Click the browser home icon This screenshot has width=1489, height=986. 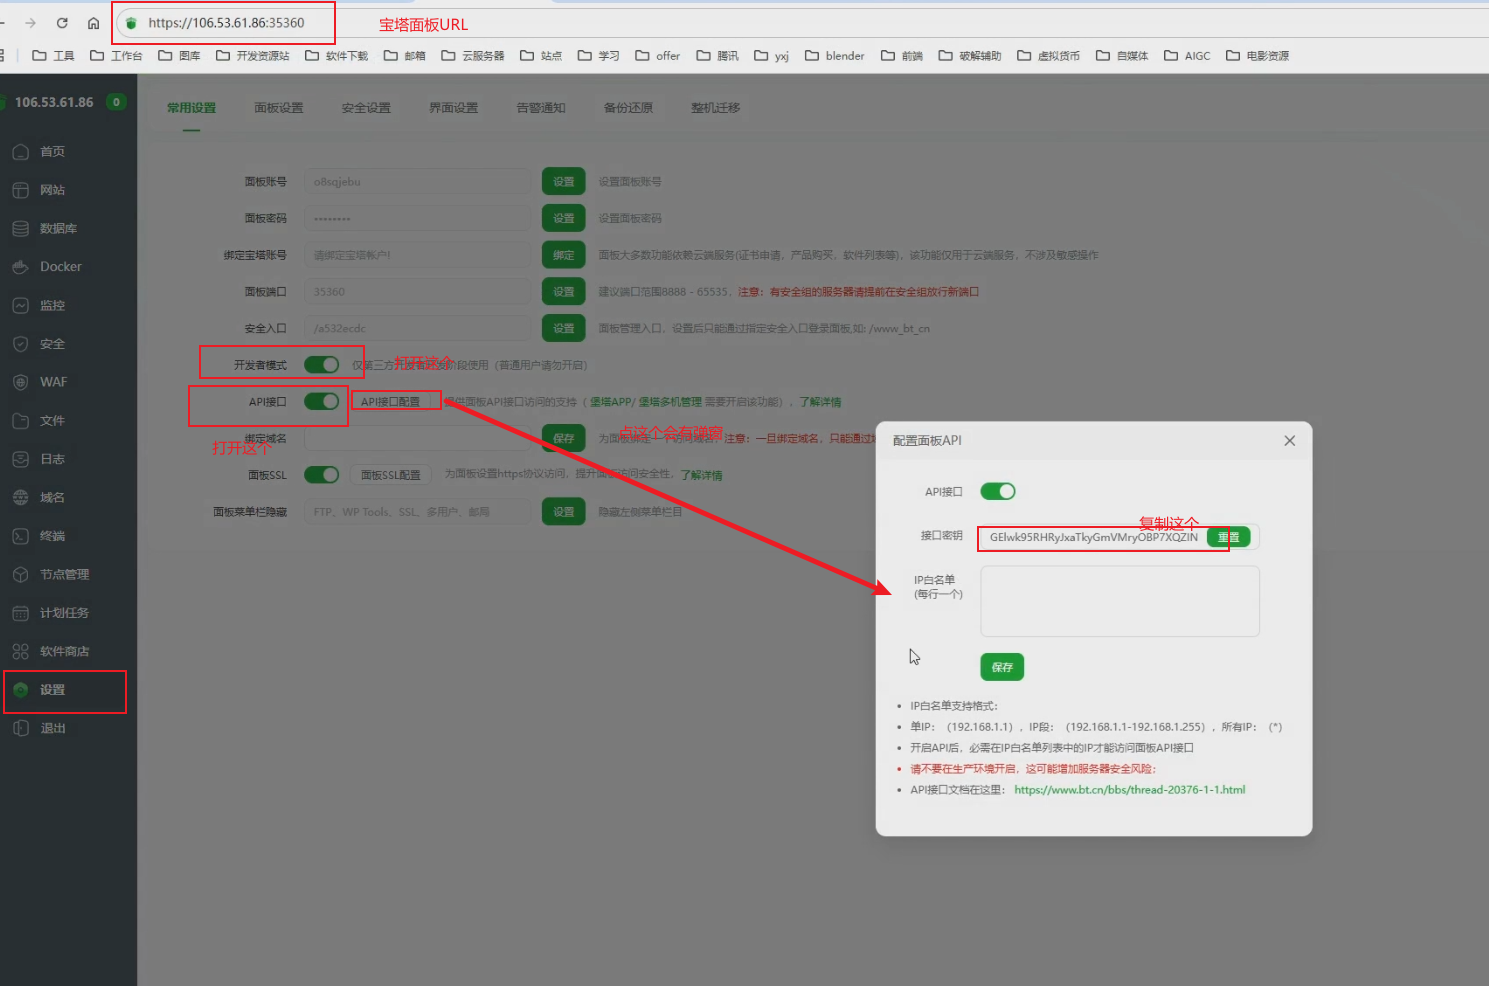click(93, 23)
